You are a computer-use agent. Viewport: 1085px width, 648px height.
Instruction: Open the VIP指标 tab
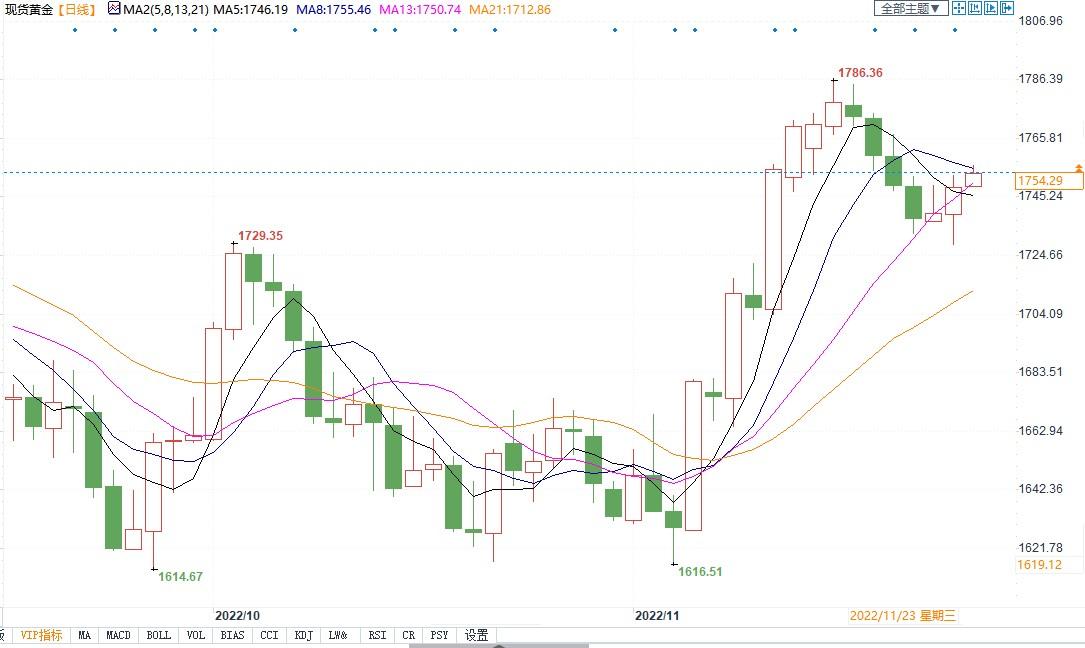click(x=41, y=635)
